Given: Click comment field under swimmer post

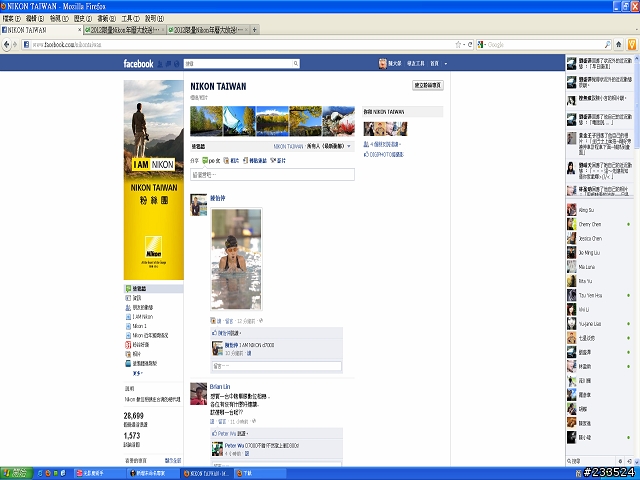Looking at the screenshot, I should (277, 366).
